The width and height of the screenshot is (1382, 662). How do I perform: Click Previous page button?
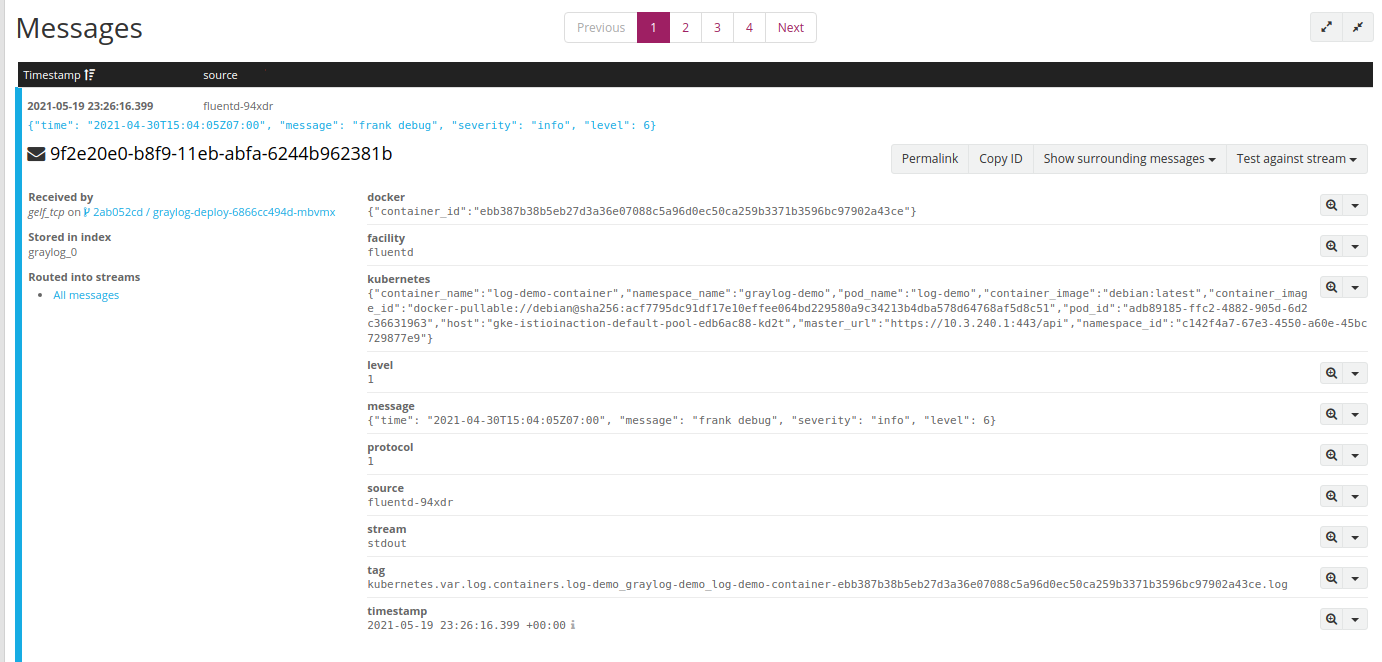pyautogui.click(x=601, y=27)
